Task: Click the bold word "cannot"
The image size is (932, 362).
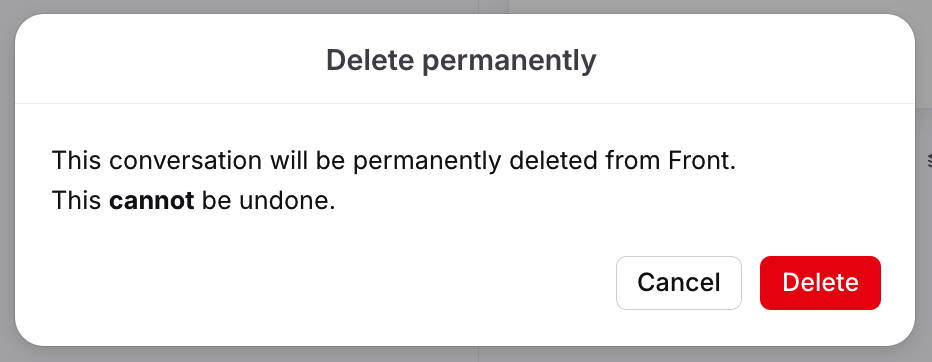Action: (x=152, y=201)
